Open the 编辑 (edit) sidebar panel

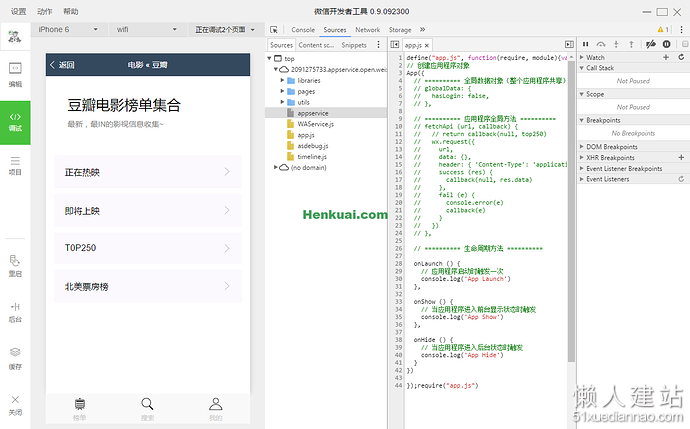pyautogui.click(x=15, y=74)
